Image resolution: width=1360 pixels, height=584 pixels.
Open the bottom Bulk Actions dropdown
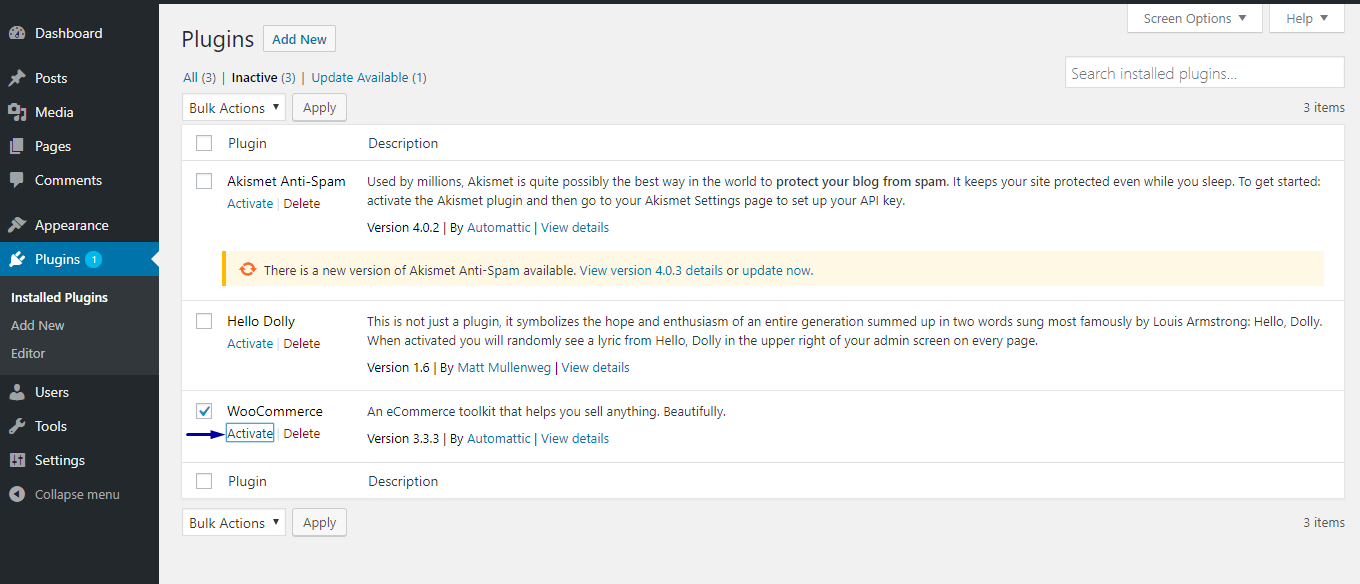tap(234, 523)
